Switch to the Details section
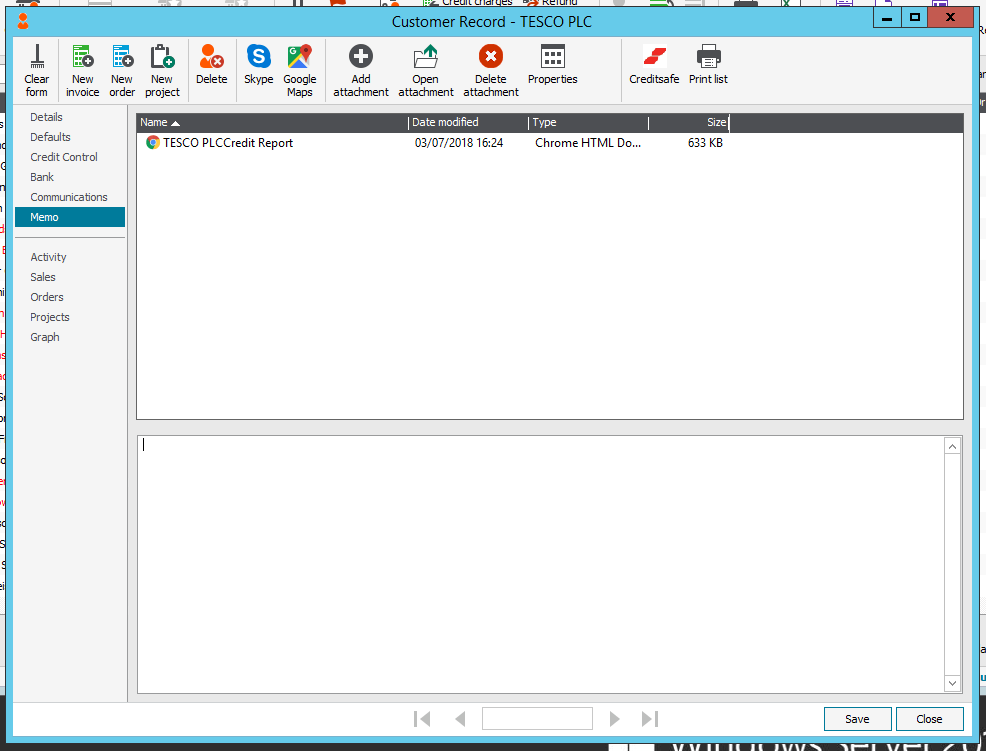 pyautogui.click(x=47, y=117)
